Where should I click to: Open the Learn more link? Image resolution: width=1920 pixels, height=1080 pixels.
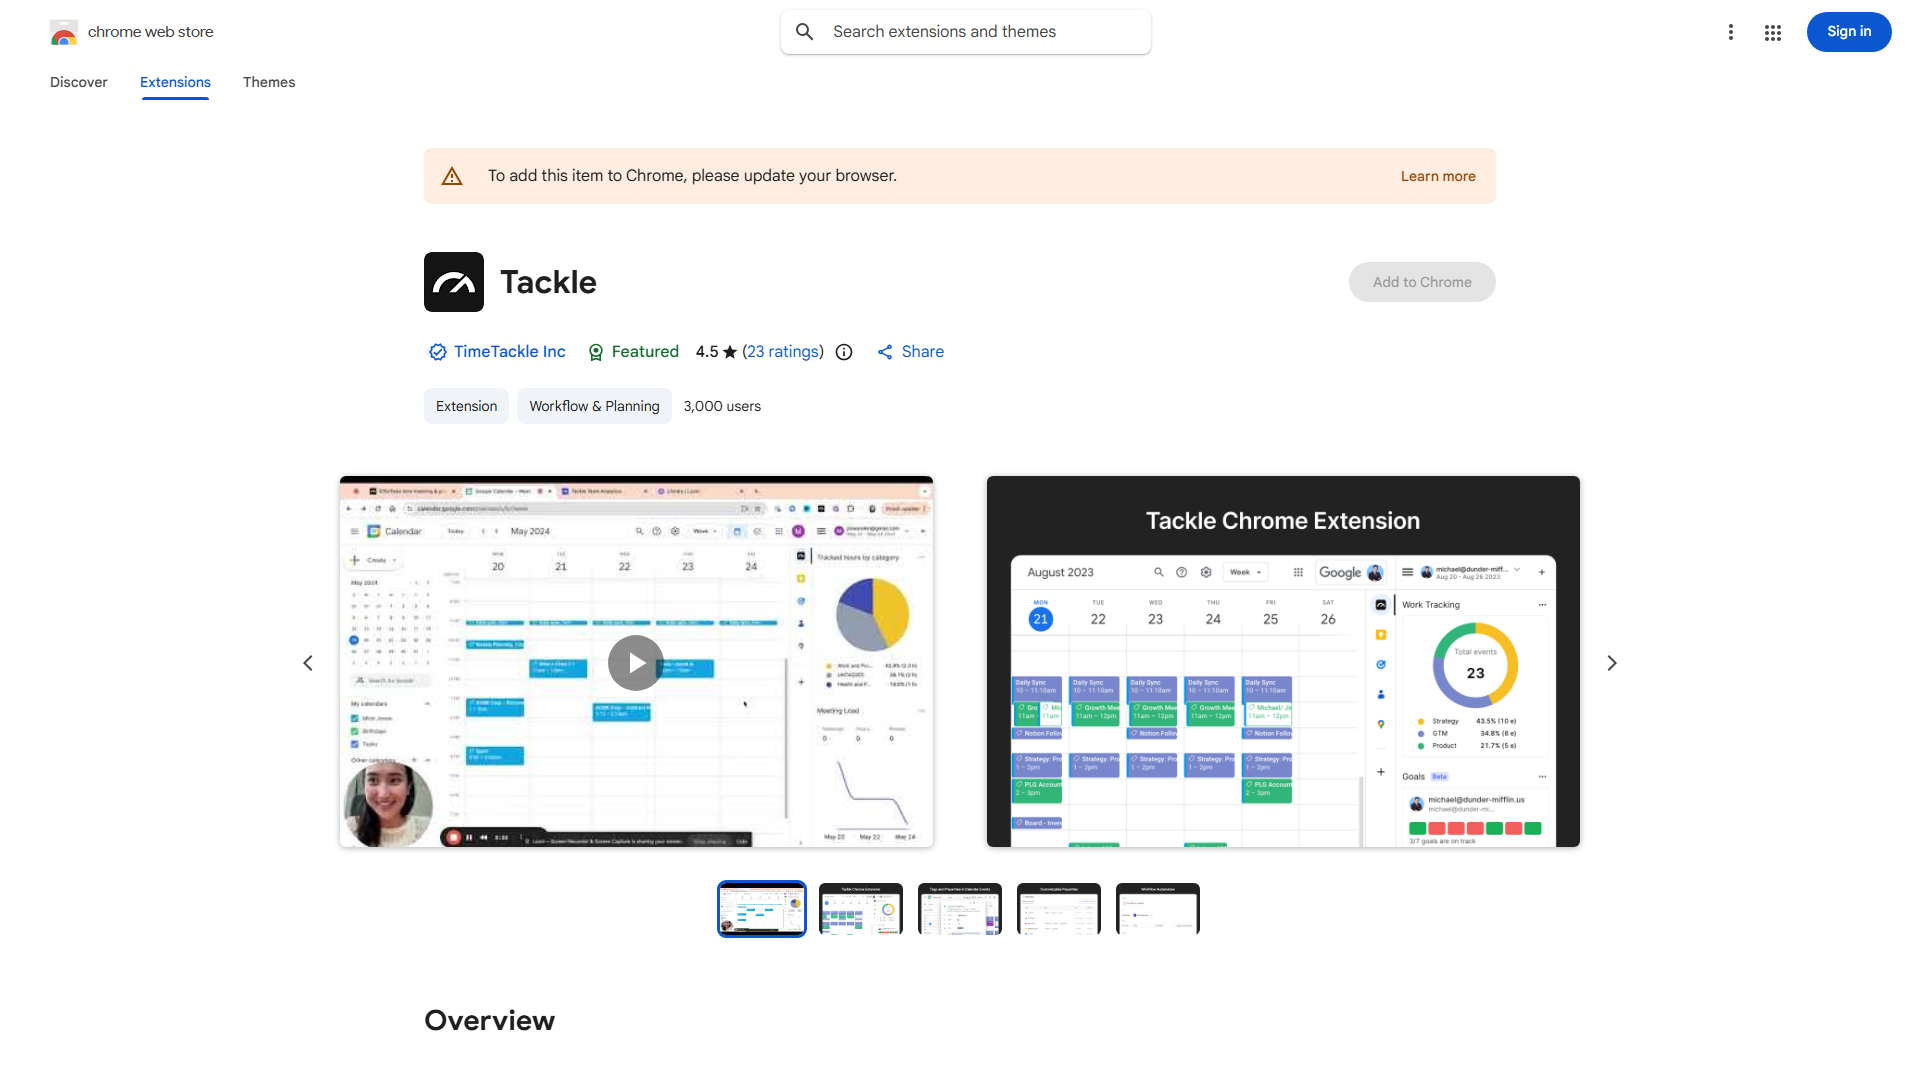pos(1437,176)
